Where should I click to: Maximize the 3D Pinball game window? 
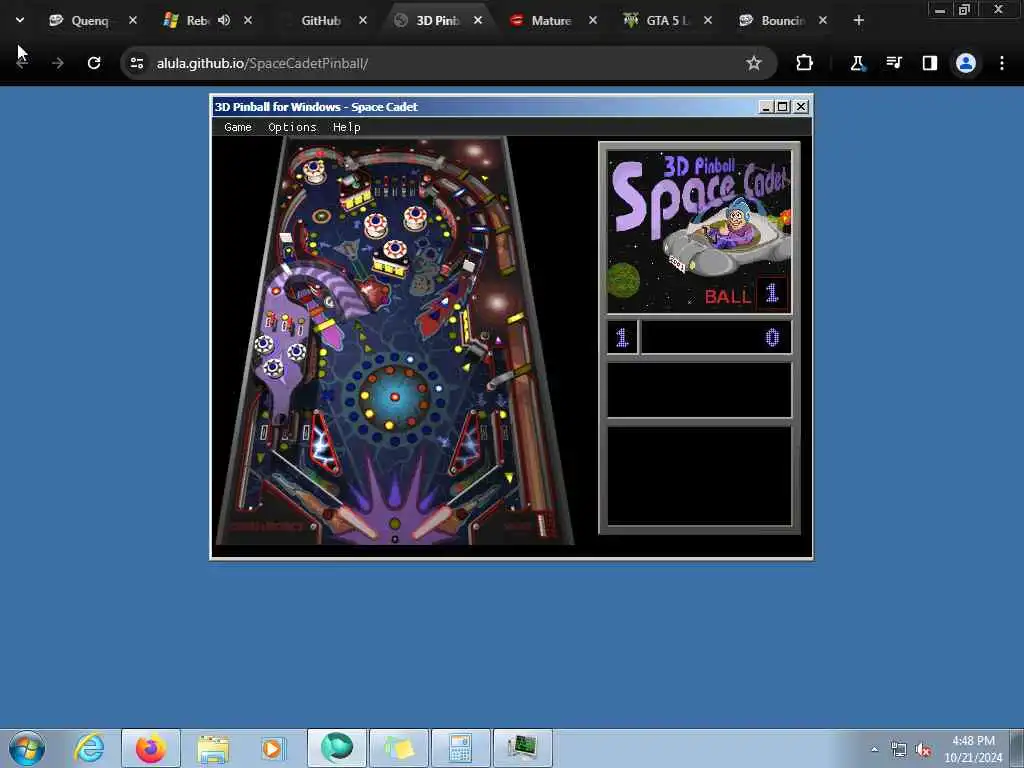[782, 106]
